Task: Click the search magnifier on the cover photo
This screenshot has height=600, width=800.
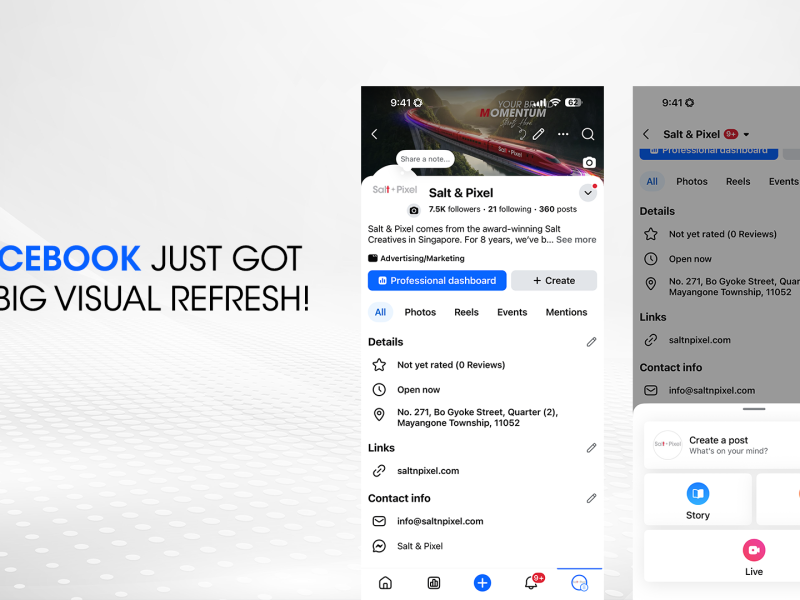Action: click(x=588, y=134)
